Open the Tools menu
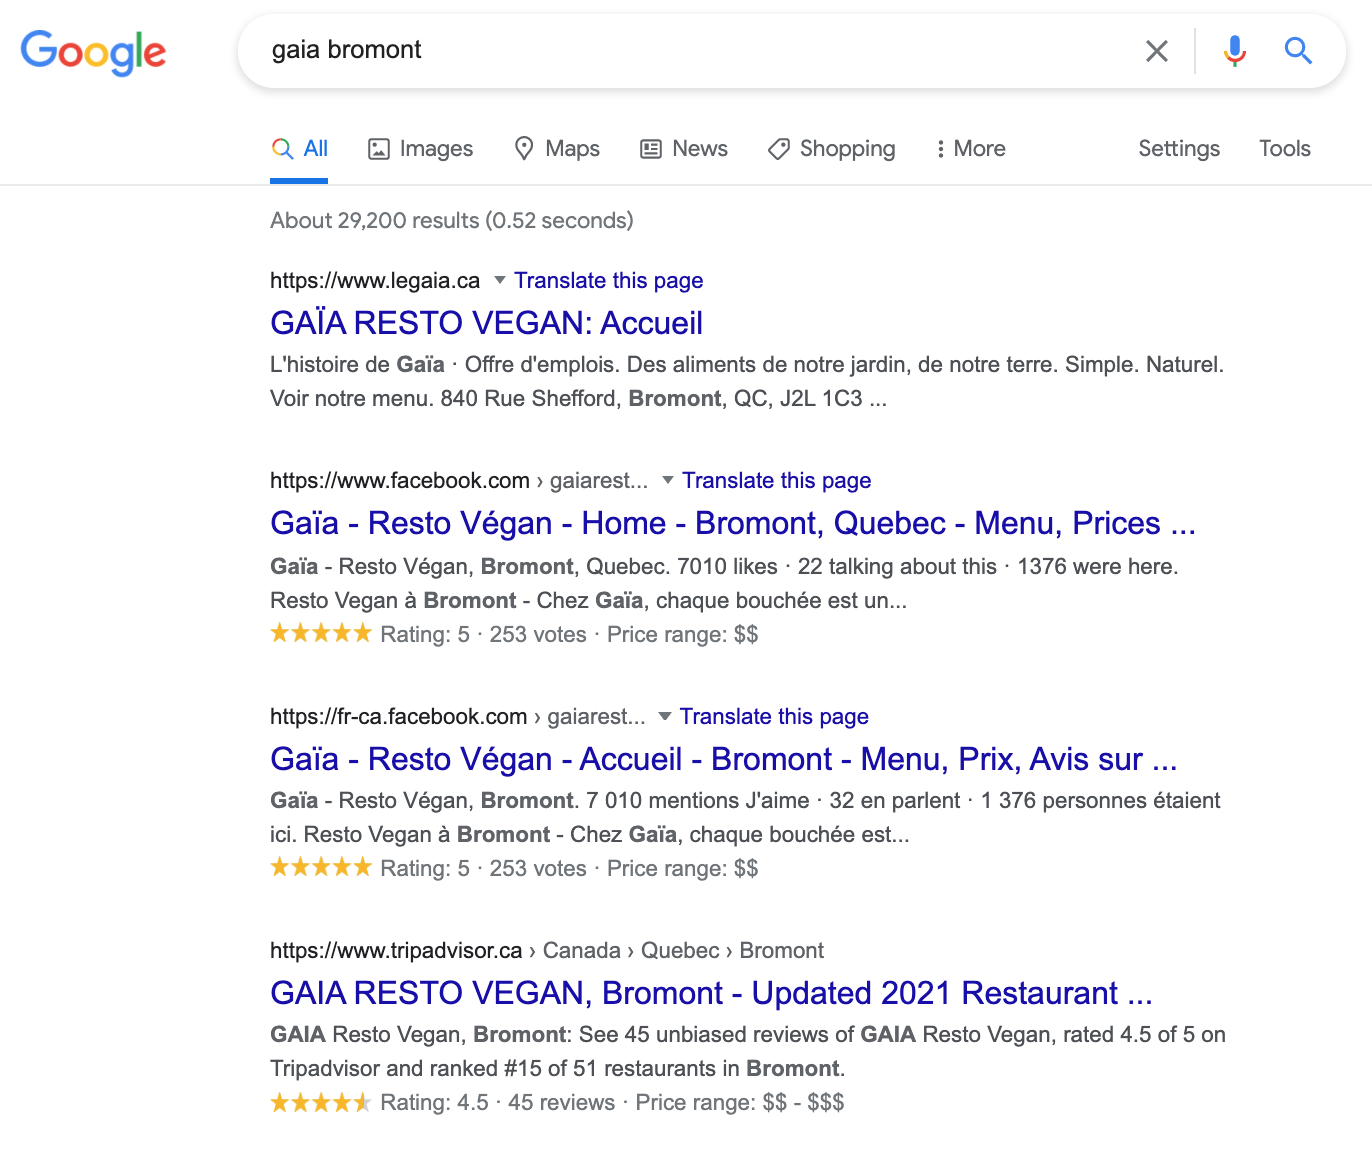 [1284, 148]
